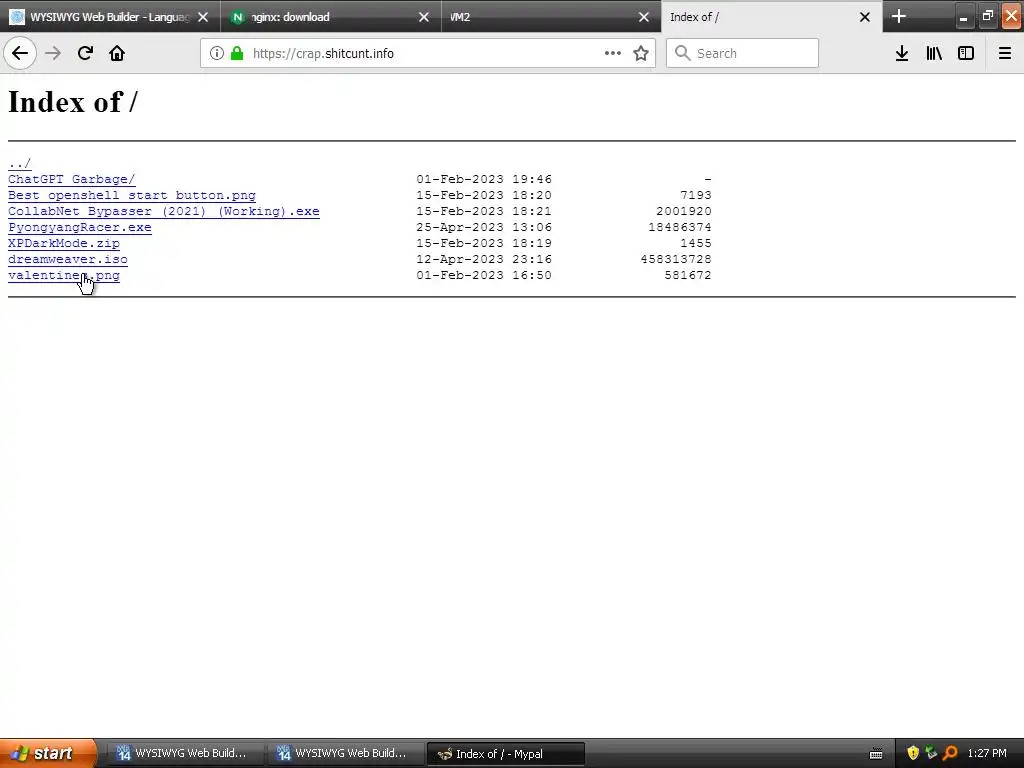Toggle the sidebar view icon

pos(966,53)
